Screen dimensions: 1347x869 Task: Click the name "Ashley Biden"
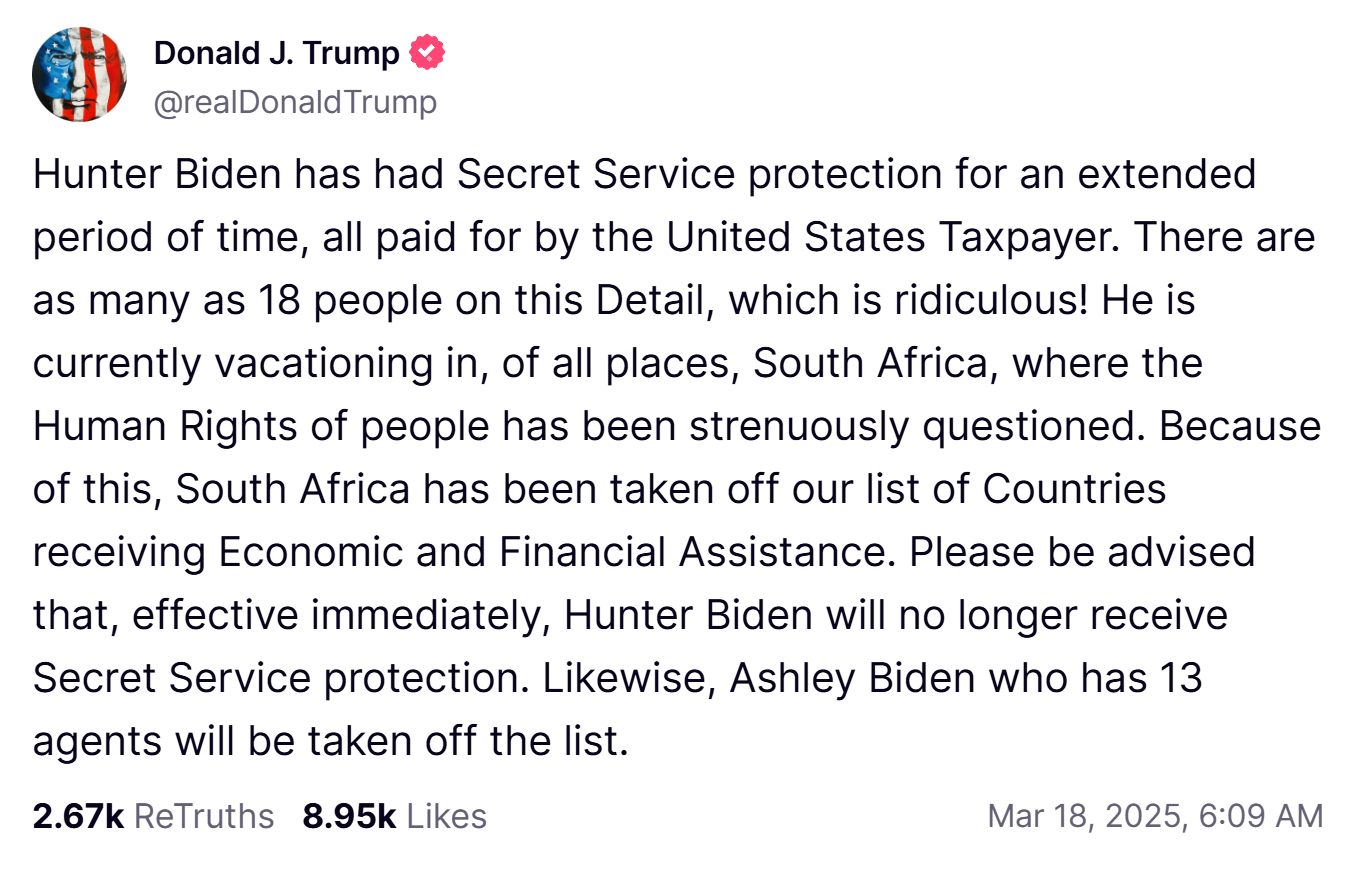click(853, 679)
